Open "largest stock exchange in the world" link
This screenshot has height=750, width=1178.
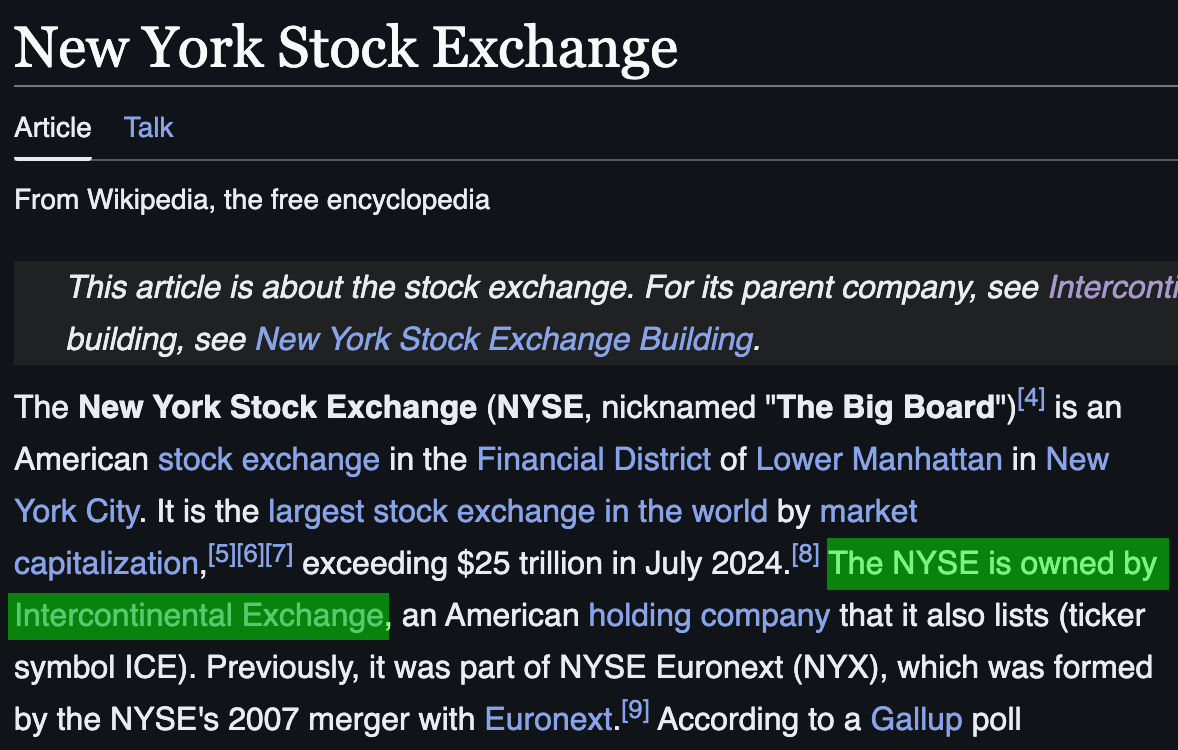518,512
